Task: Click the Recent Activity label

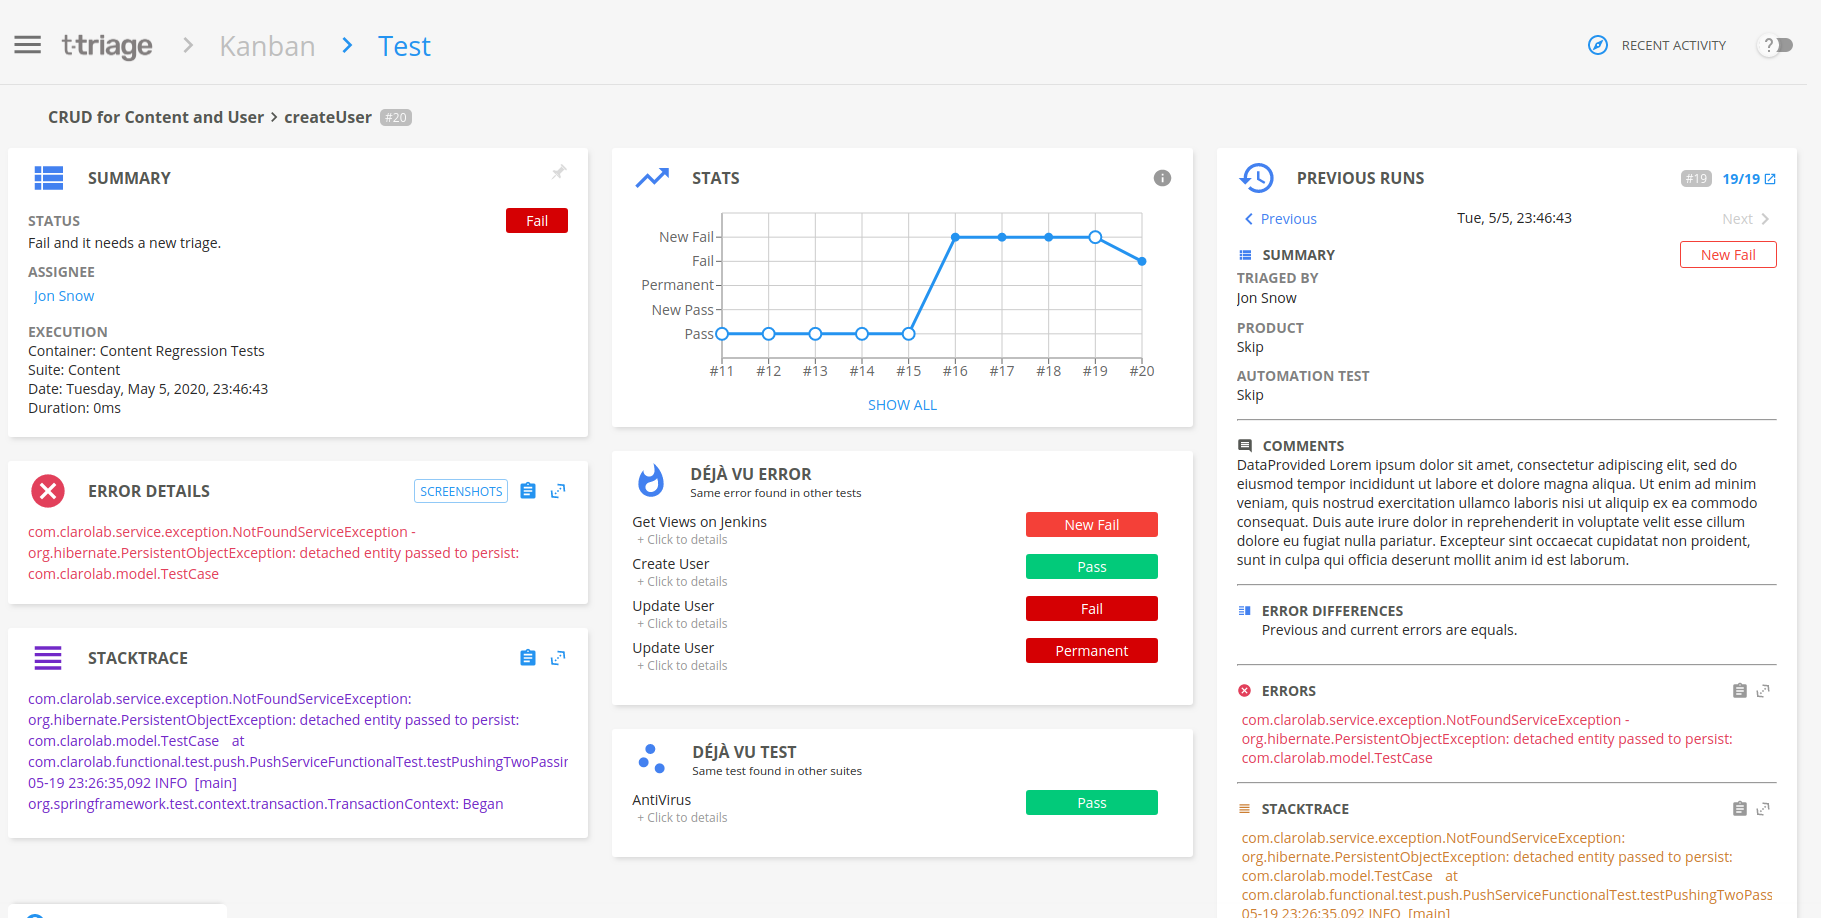Action: click(x=1673, y=45)
